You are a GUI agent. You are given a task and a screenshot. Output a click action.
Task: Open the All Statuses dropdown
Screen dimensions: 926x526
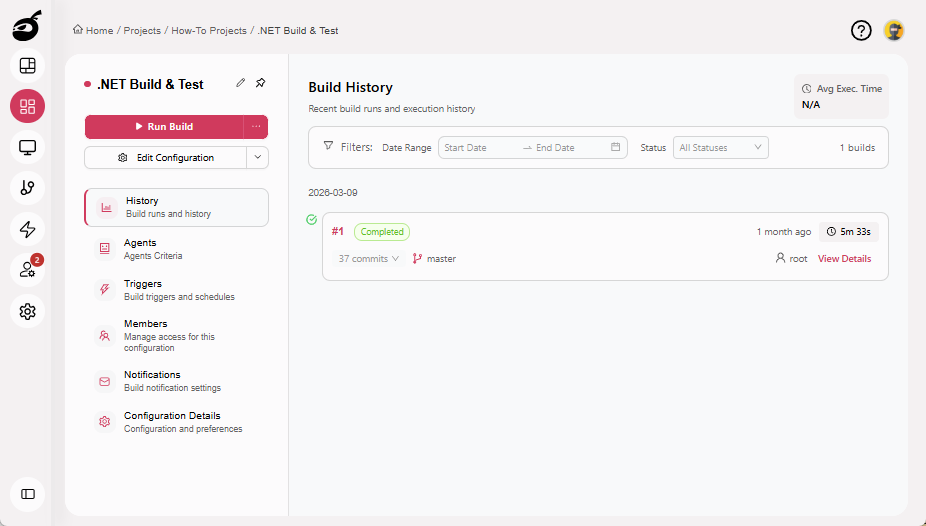(x=720, y=148)
